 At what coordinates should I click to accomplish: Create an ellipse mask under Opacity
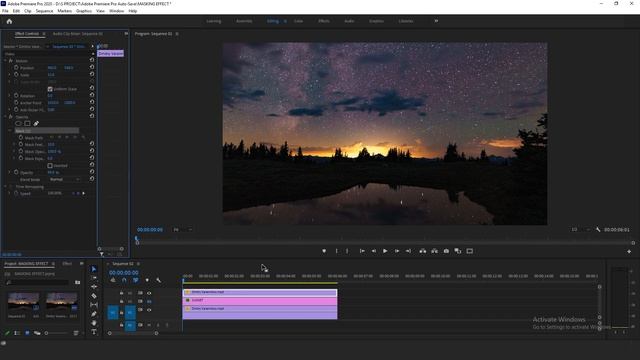point(18,123)
